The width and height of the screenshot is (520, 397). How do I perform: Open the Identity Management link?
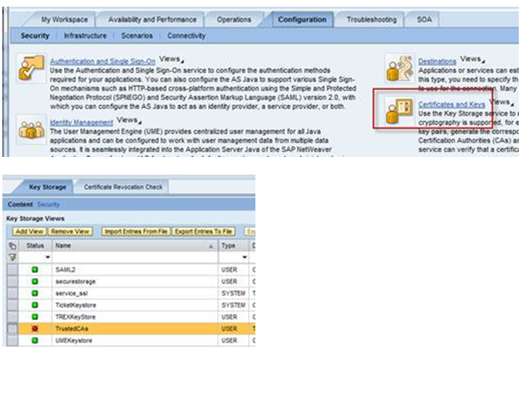(x=81, y=122)
